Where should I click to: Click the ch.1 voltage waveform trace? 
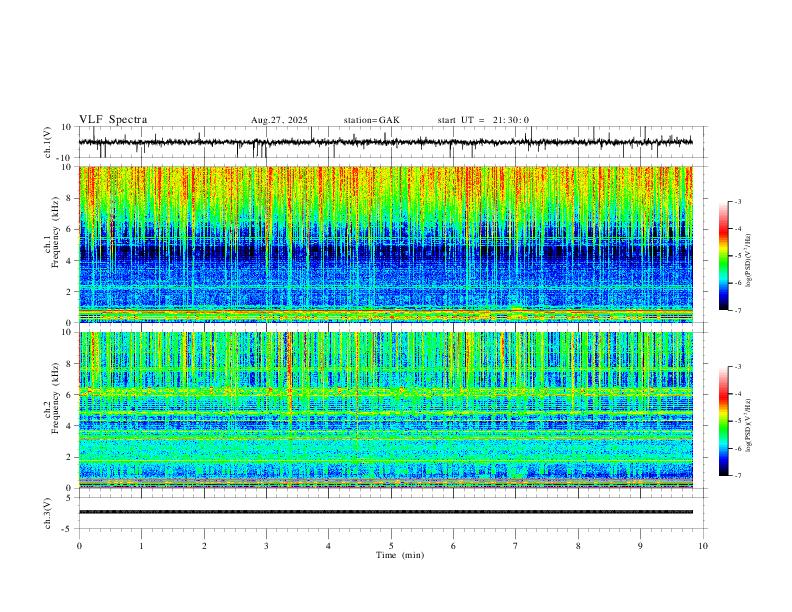click(x=385, y=142)
